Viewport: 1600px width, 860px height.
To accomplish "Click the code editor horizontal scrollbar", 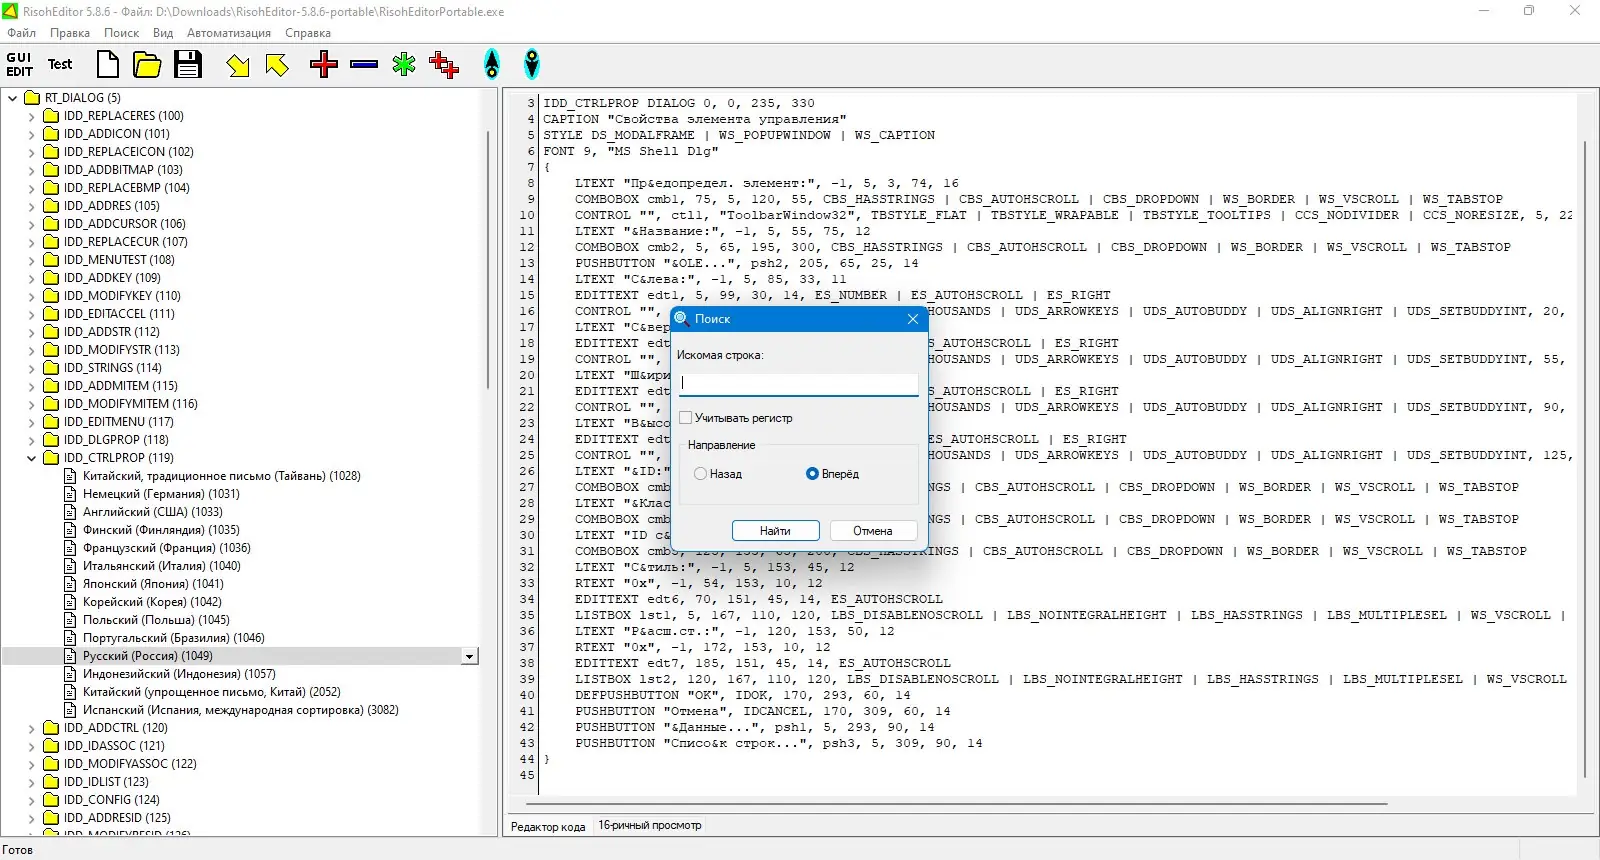I will point(957,803).
